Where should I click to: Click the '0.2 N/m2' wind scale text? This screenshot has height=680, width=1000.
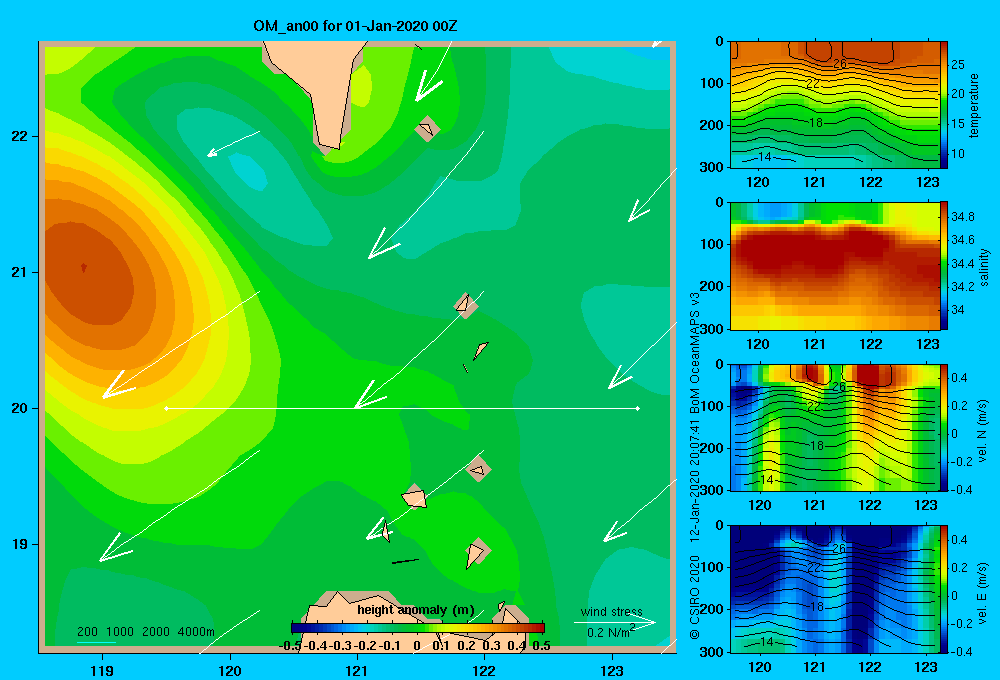coord(611,632)
